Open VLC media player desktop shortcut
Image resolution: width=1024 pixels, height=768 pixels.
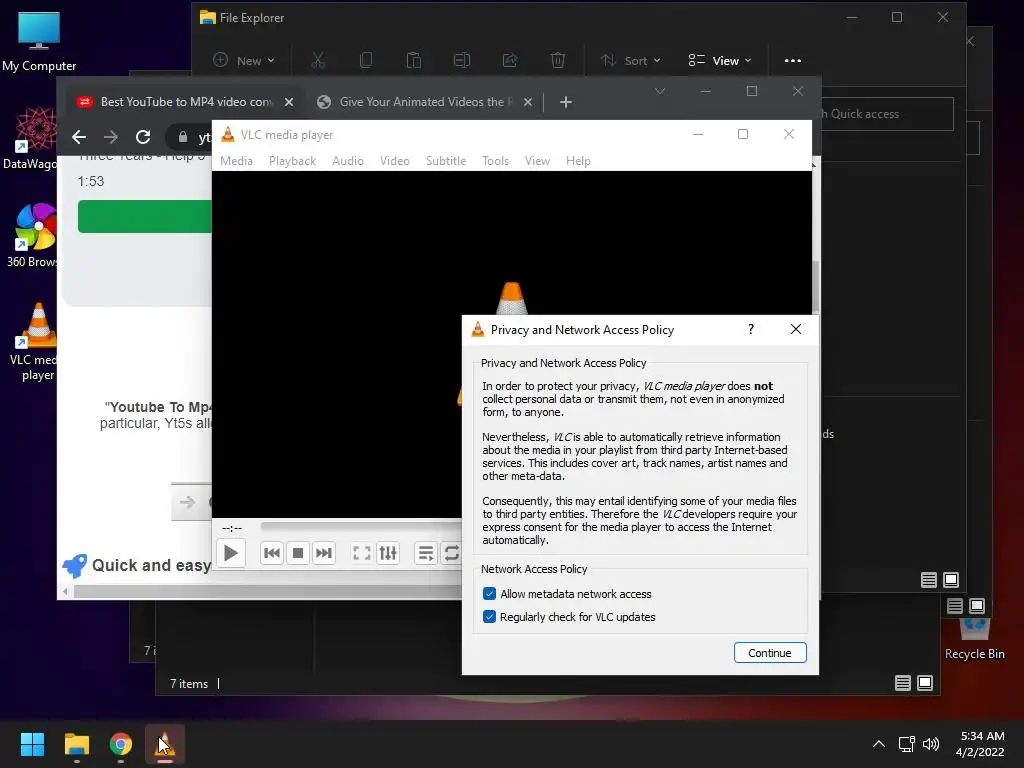click(x=35, y=342)
